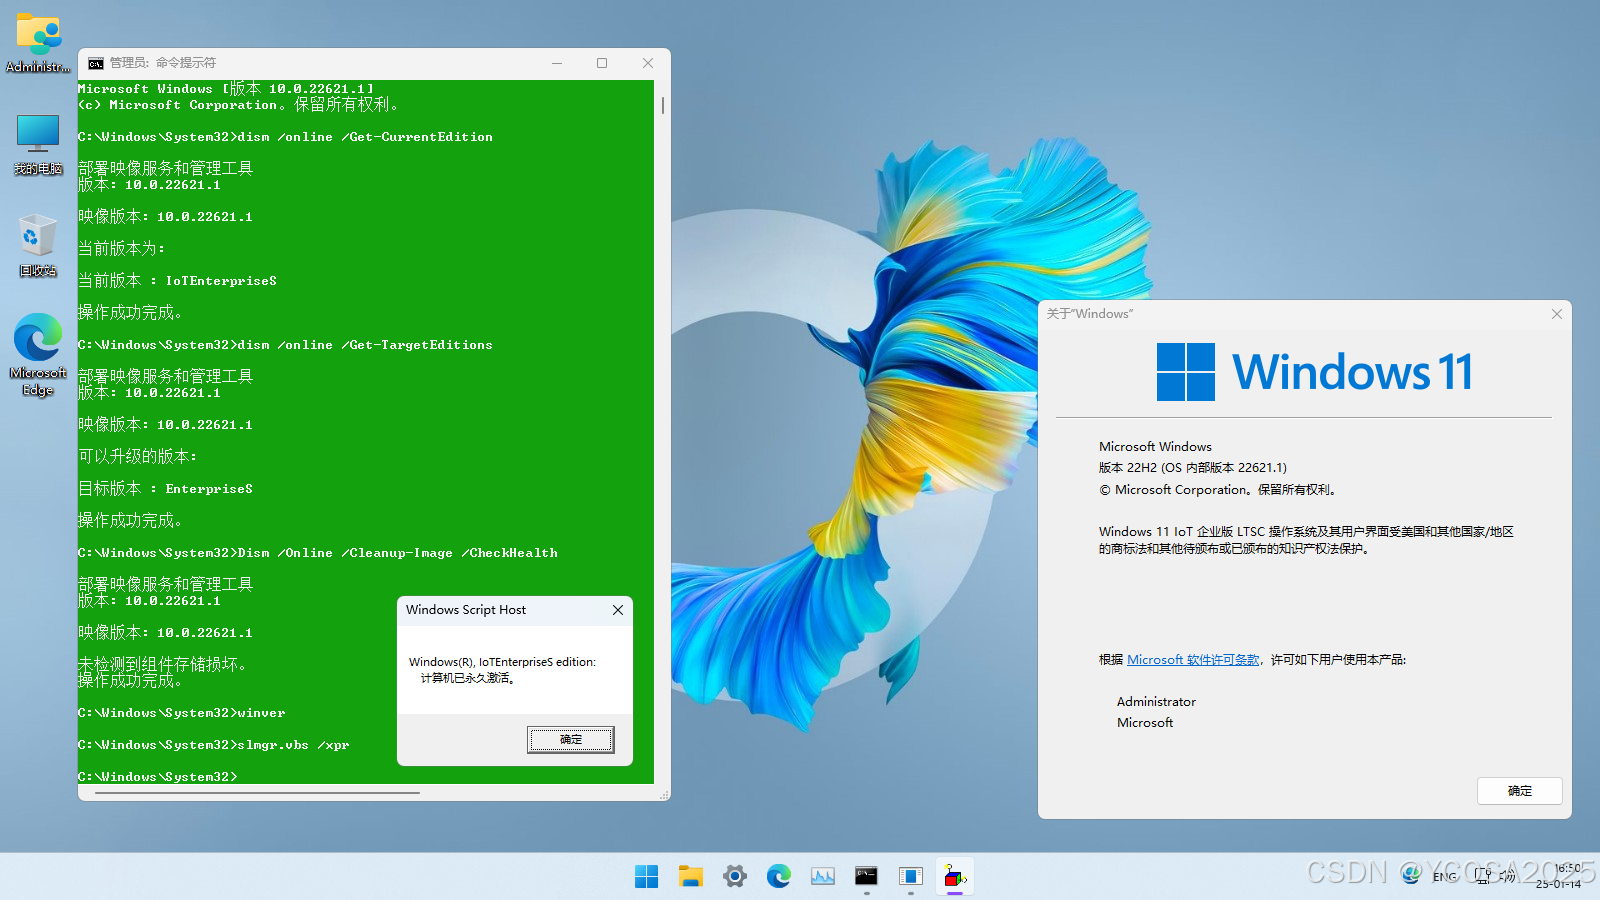The width and height of the screenshot is (1600, 900).
Task: Click '/Get-CurrentEdition' command line
Action: (285, 137)
